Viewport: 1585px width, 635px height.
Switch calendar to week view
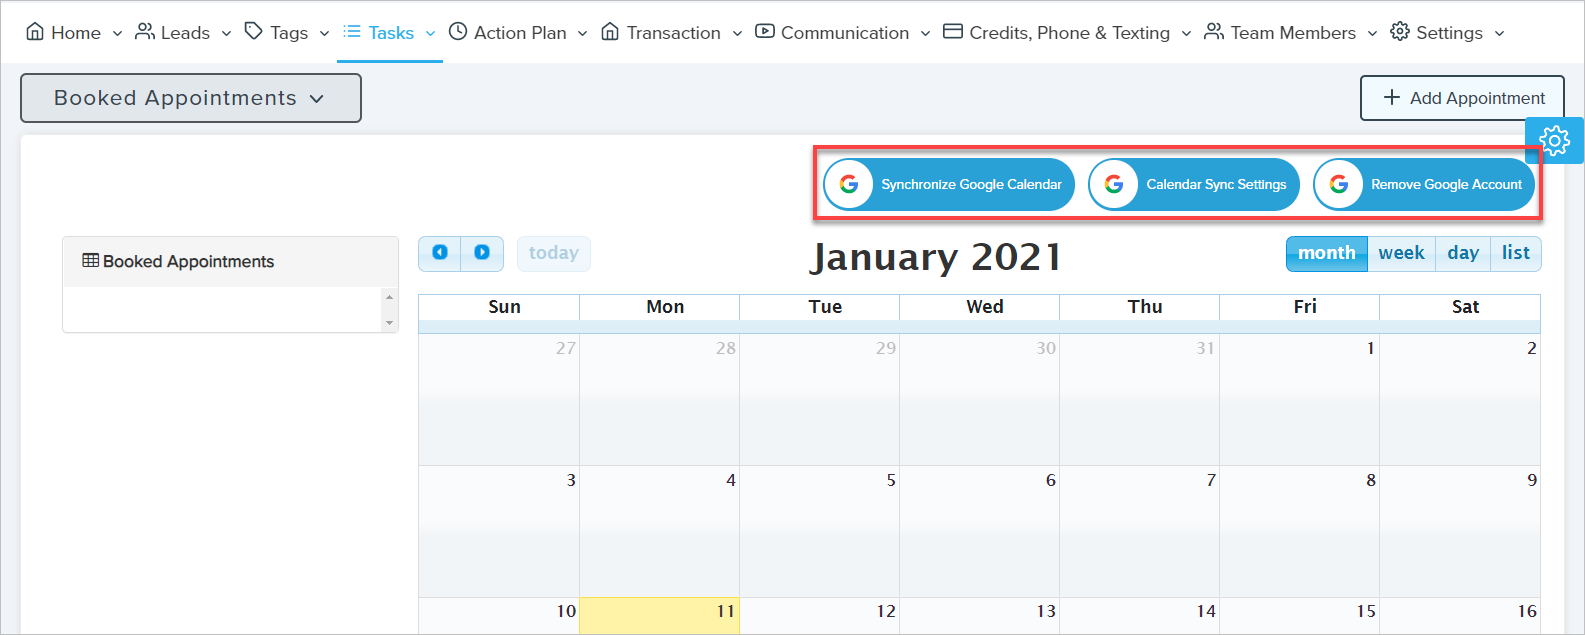coord(1401,253)
